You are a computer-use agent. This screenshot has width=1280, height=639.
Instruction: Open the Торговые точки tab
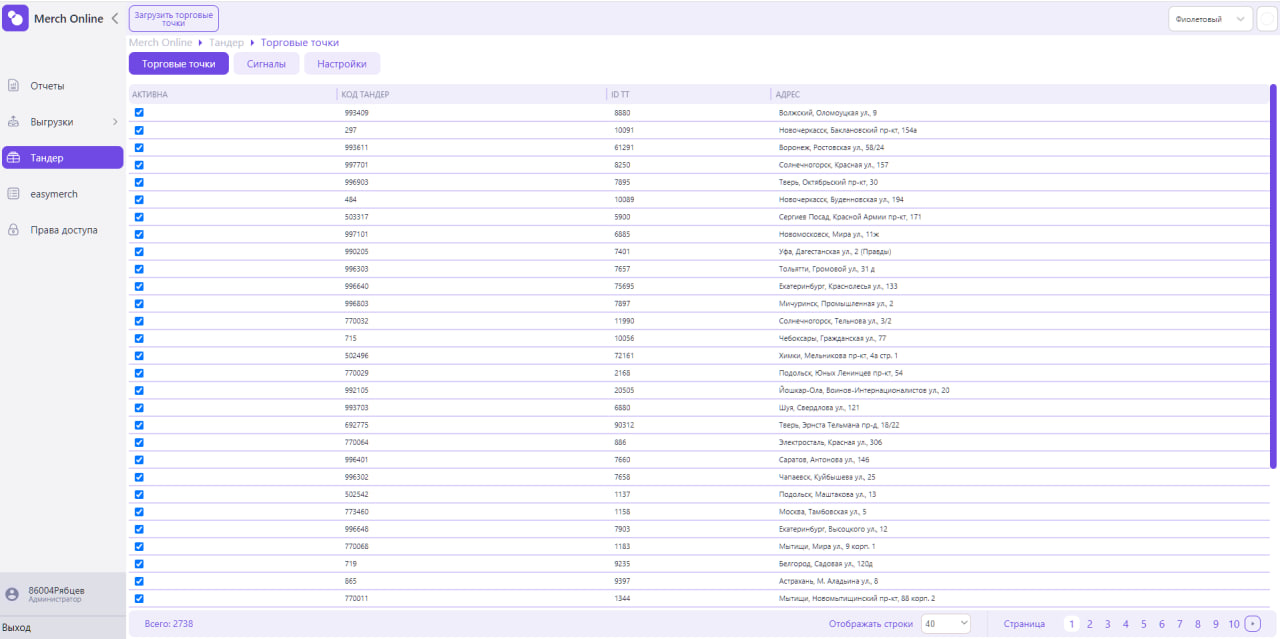(179, 64)
